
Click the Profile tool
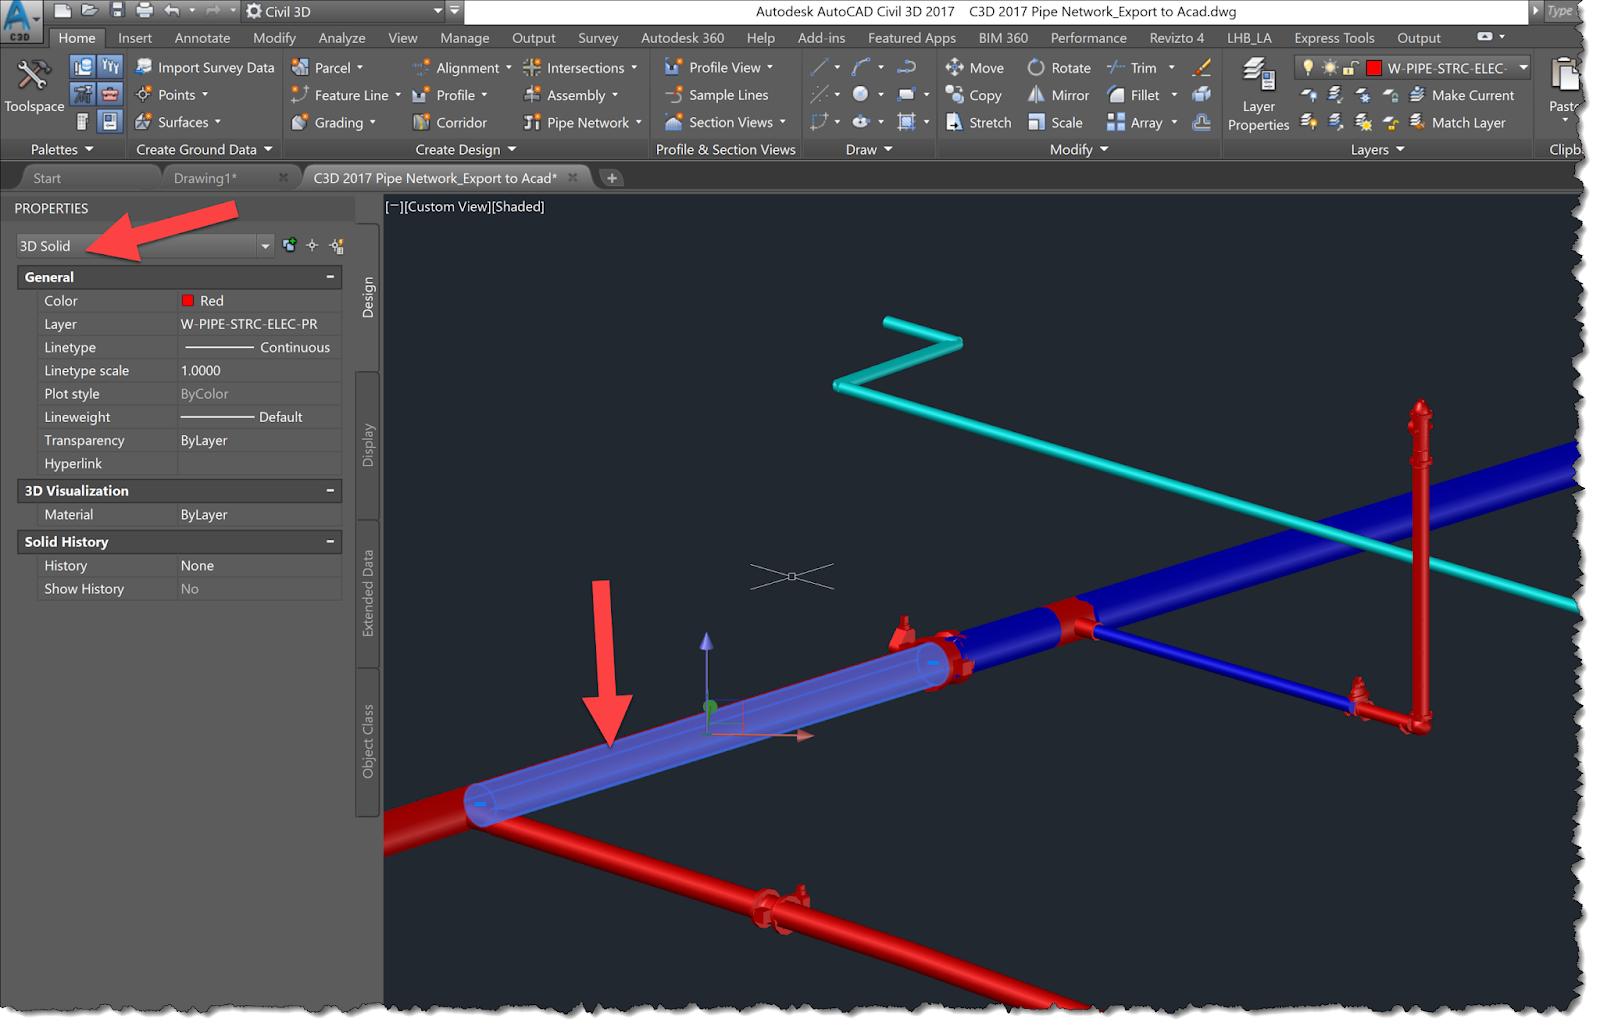[450, 95]
